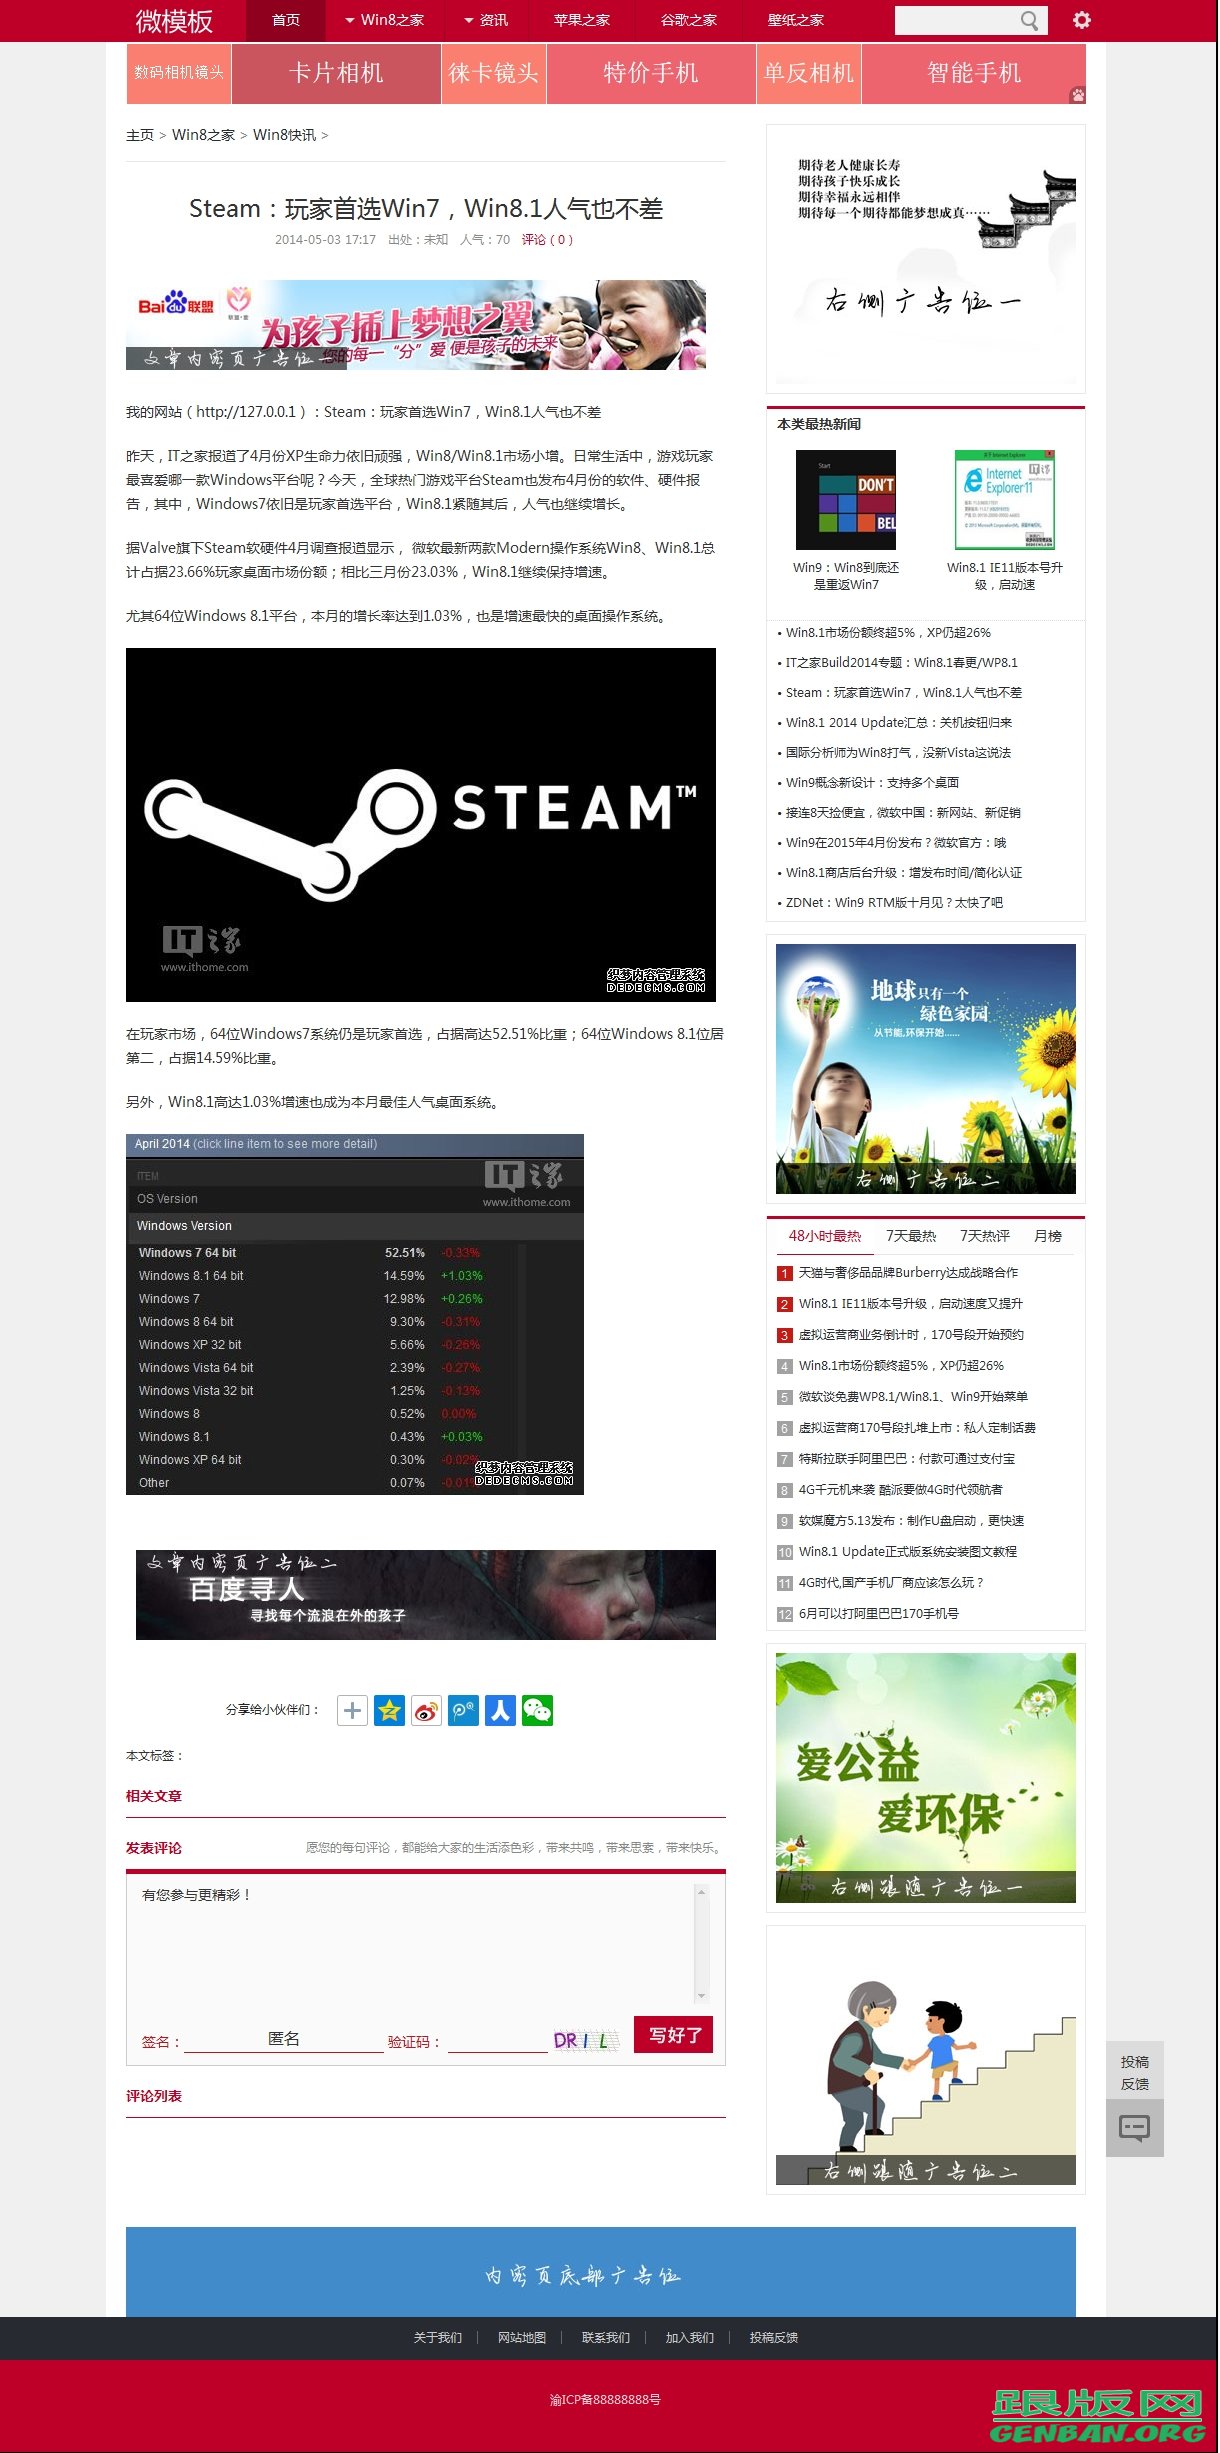
Task: Open 网站地图 in the footer
Action: click(x=522, y=2337)
